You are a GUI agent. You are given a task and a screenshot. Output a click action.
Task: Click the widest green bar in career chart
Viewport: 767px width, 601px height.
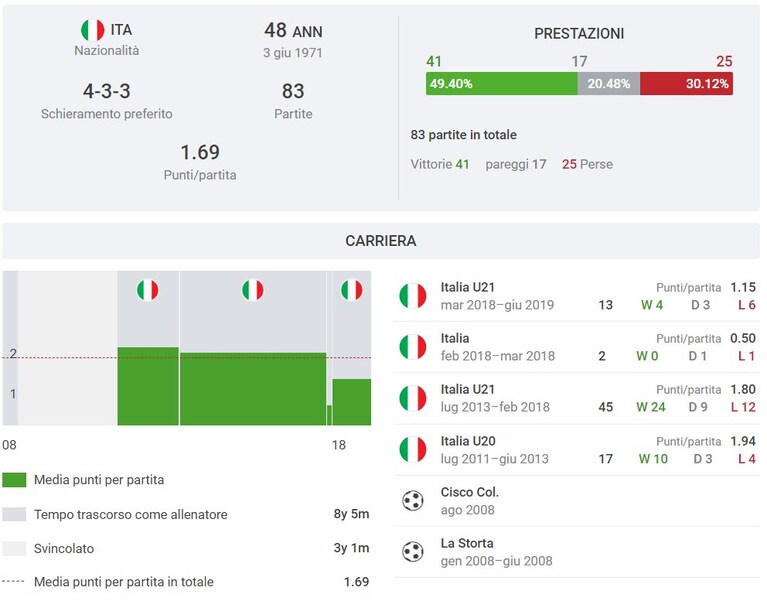253,389
